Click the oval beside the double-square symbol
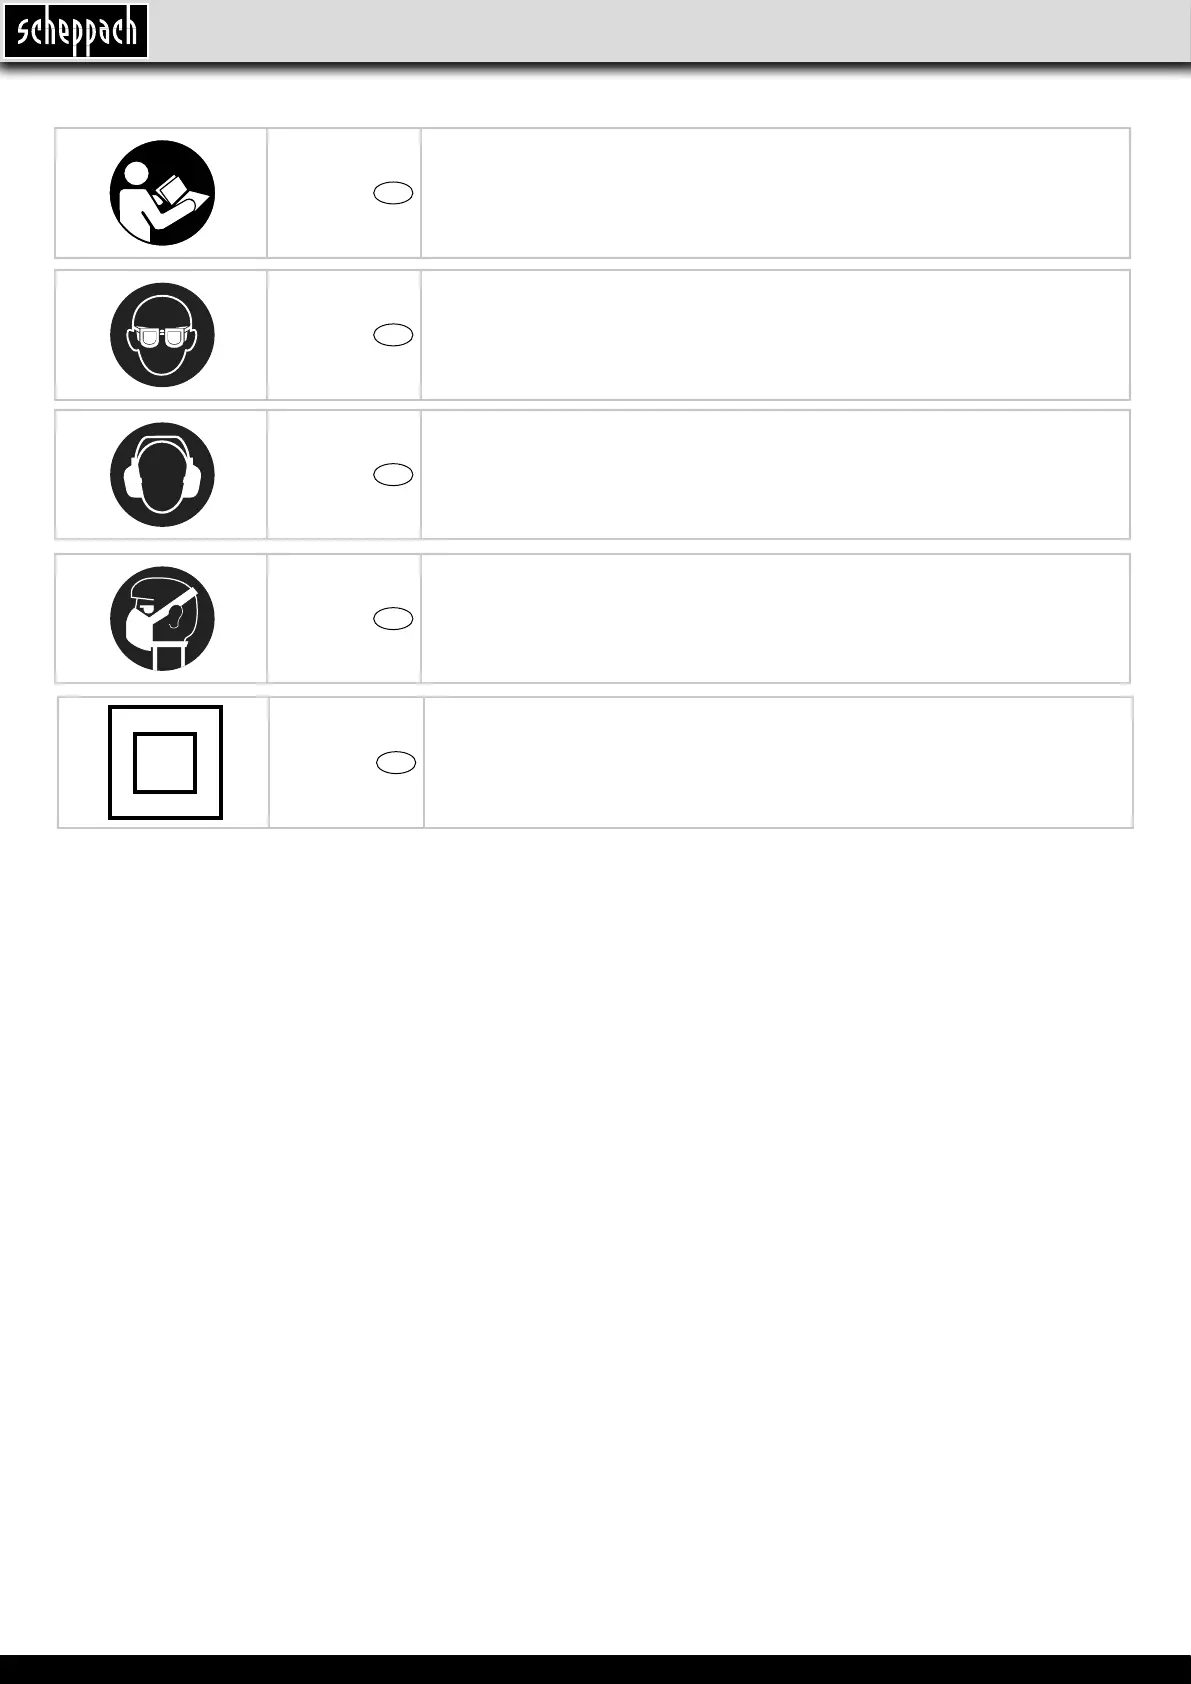1191x1684 pixels. click(x=396, y=763)
